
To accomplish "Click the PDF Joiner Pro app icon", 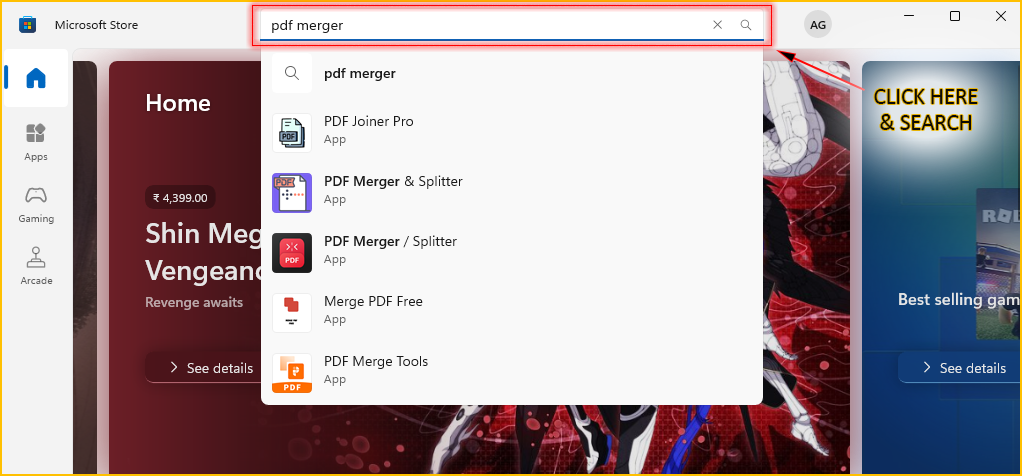I will click(x=292, y=132).
